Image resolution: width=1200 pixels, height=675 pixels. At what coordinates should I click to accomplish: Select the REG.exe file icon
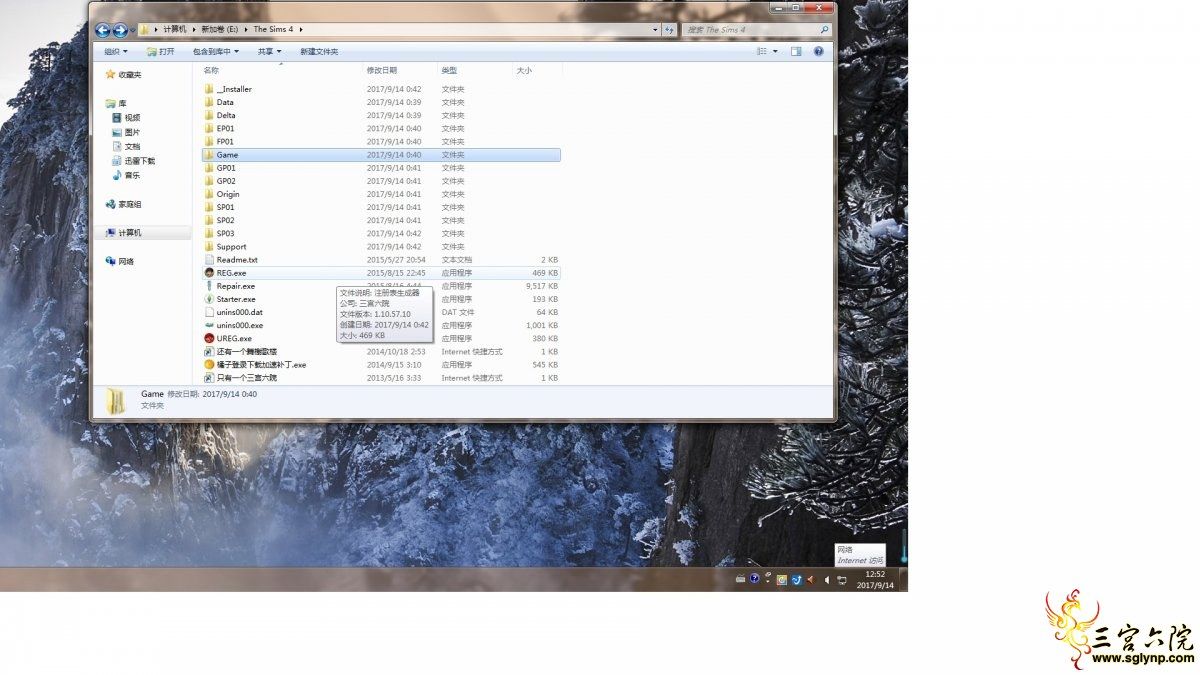click(209, 272)
